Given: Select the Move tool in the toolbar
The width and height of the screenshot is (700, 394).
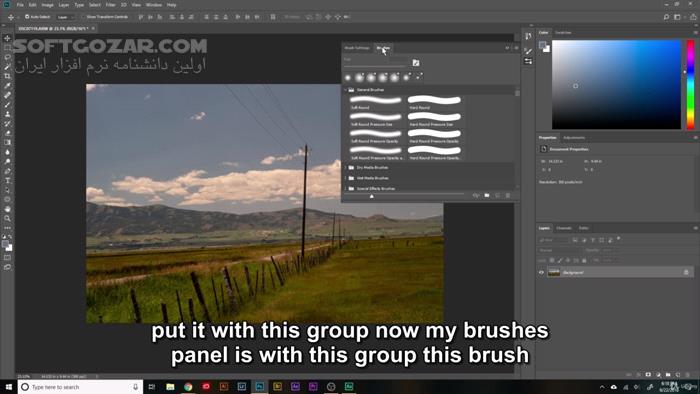Looking at the screenshot, I should click(x=7, y=38).
